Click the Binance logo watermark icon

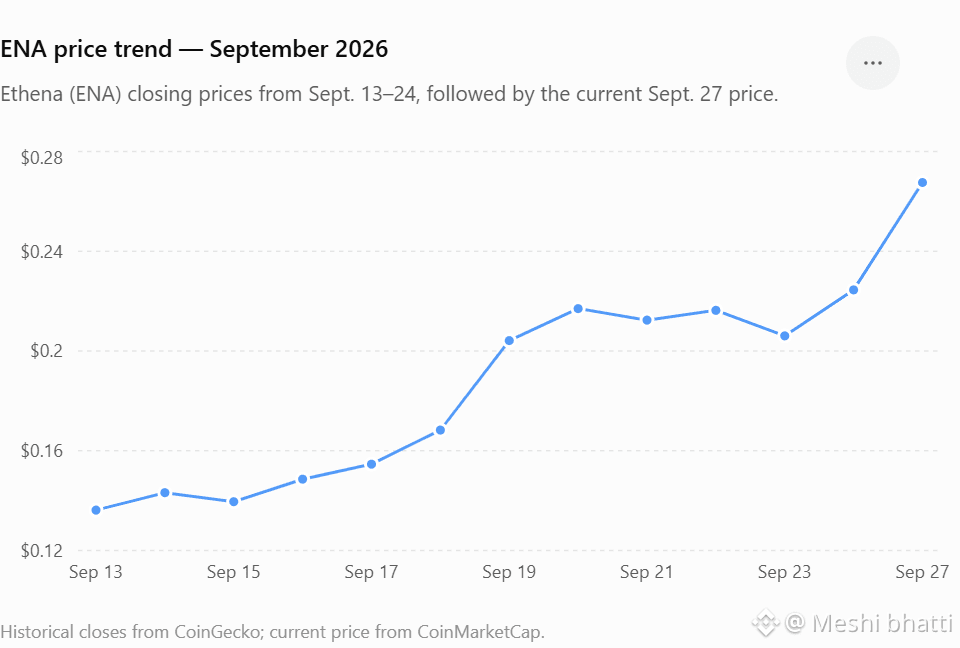(x=765, y=624)
